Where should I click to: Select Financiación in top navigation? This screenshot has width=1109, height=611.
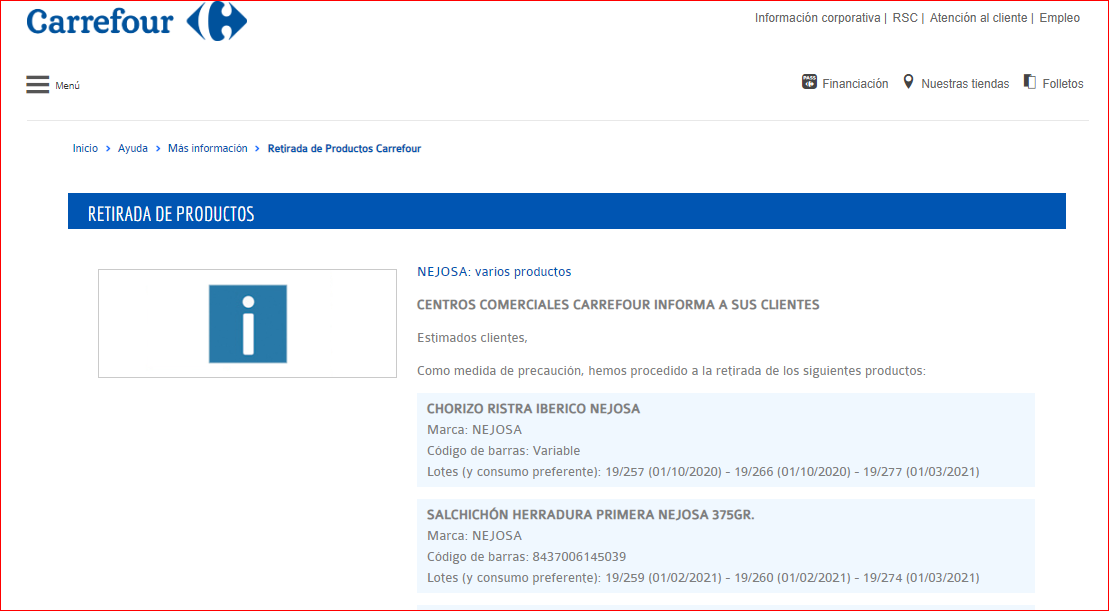(855, 84)
